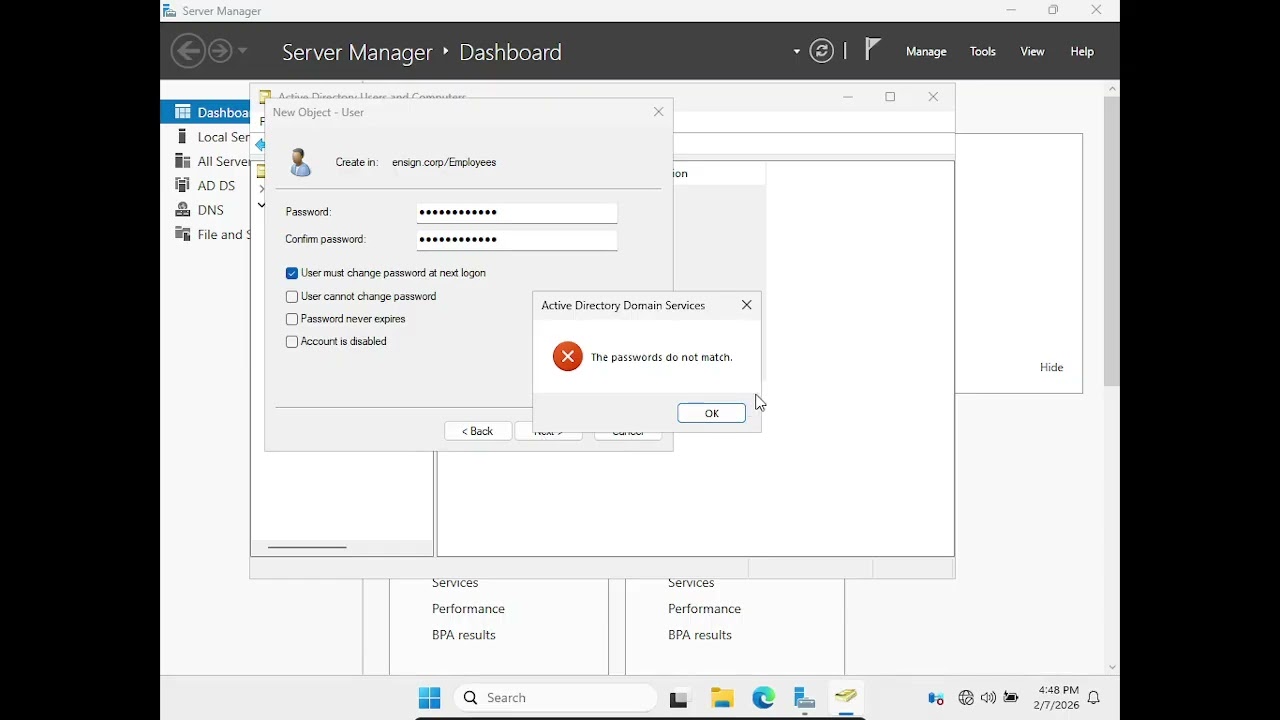Screen dimensions: 1280x720
Task: Minimize the Active Directory Users and Computers window
Action: (848, 97)
